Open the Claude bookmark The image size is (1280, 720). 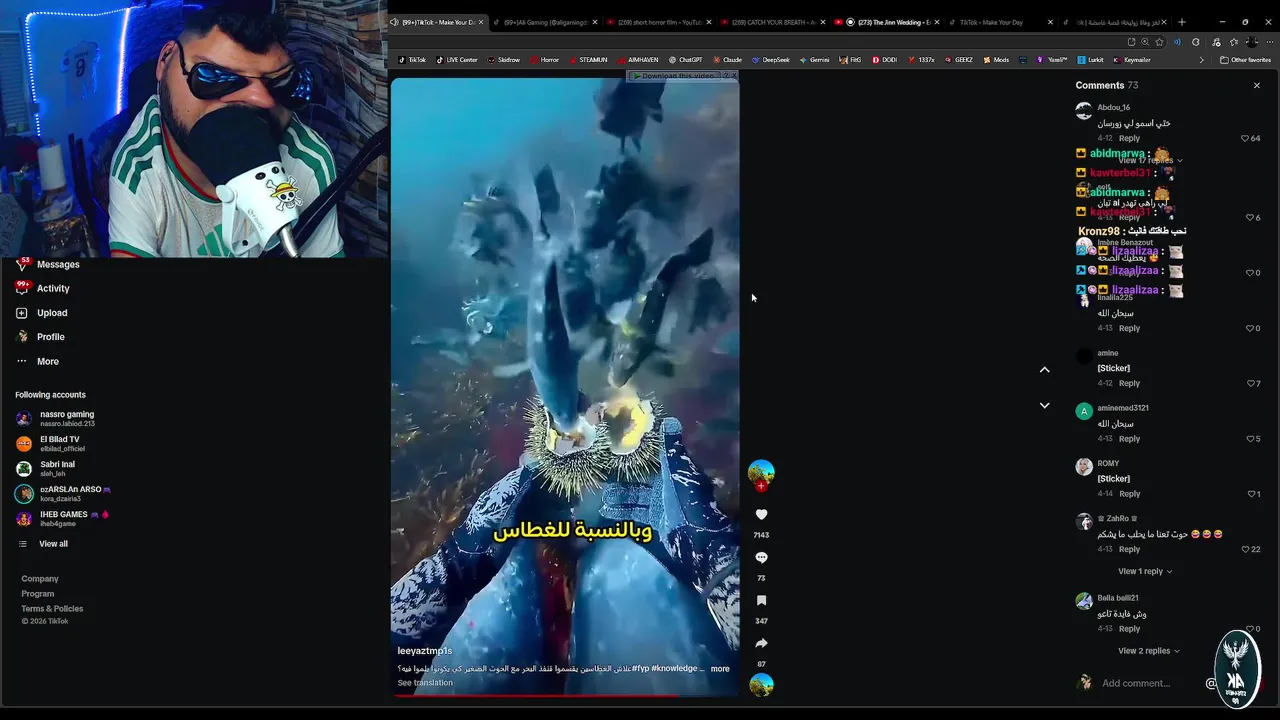726,60
